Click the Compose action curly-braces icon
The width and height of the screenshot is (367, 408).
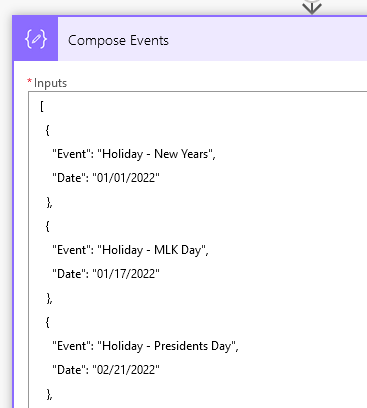(x=36, y=39)
